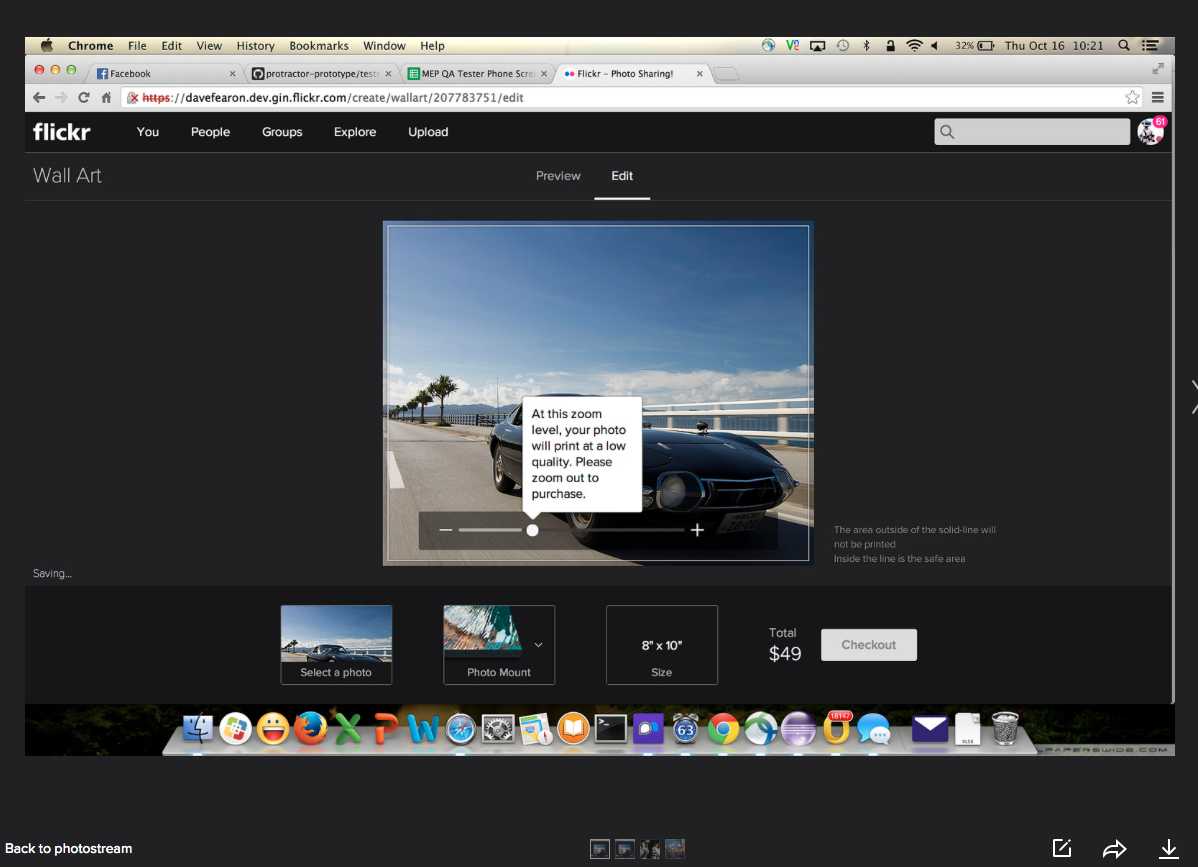The height and width of the screenshot is (867, 1198).
Task: Open the Explore menu in Flickr navigation
Action: coord(355,132)
